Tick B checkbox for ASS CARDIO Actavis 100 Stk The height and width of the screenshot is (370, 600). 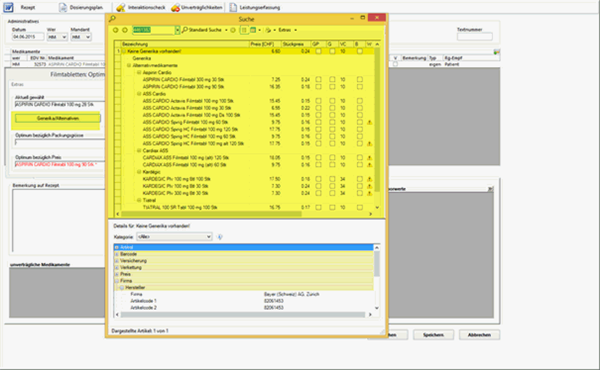(x=359, y=101)
